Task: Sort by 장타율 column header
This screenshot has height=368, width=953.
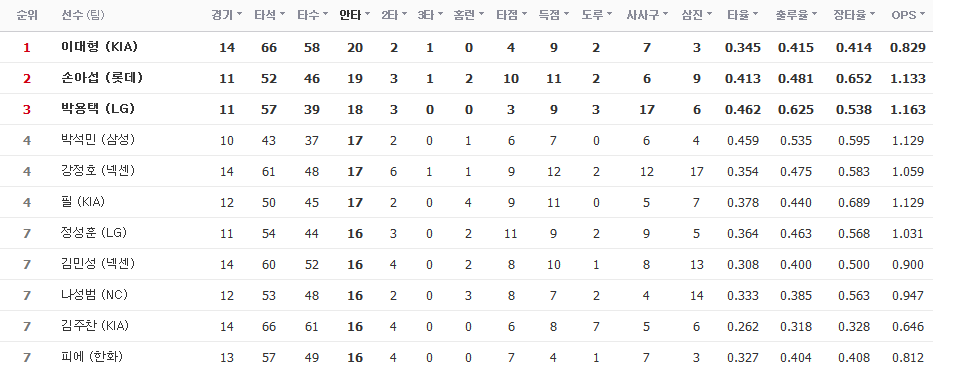Action: [855, 15]
